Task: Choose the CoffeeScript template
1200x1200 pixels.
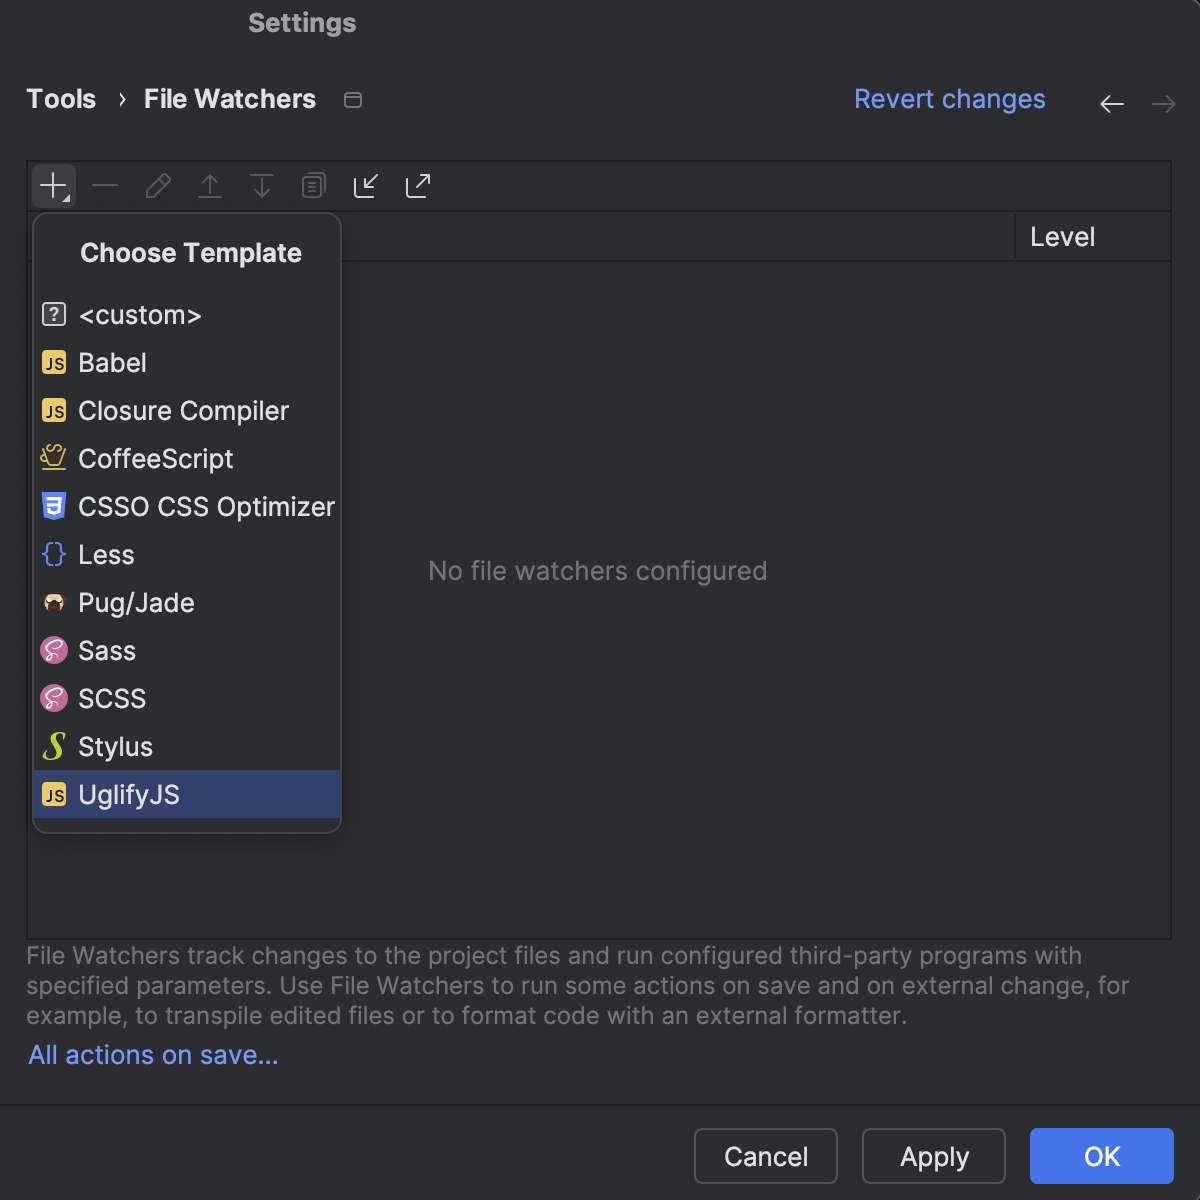Action: point(156,459)
